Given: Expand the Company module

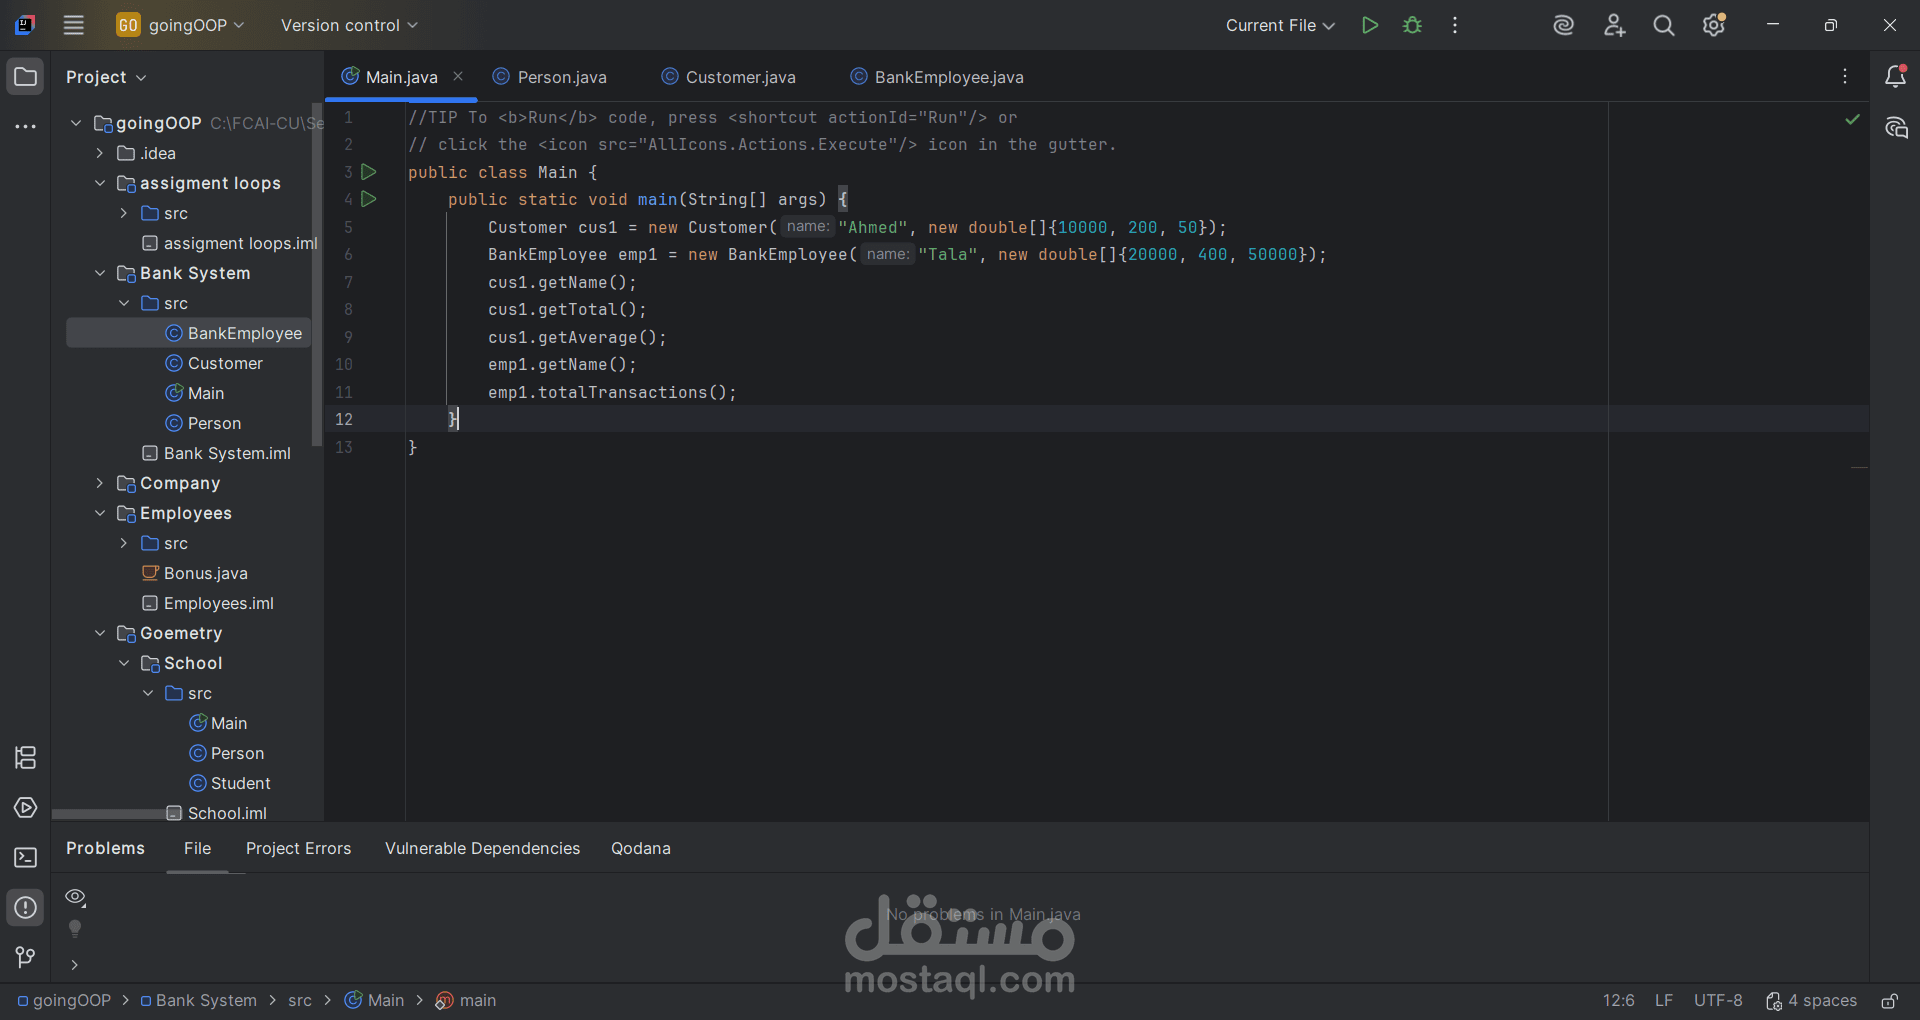Looking at the screenshot, I should coord(100,483).
